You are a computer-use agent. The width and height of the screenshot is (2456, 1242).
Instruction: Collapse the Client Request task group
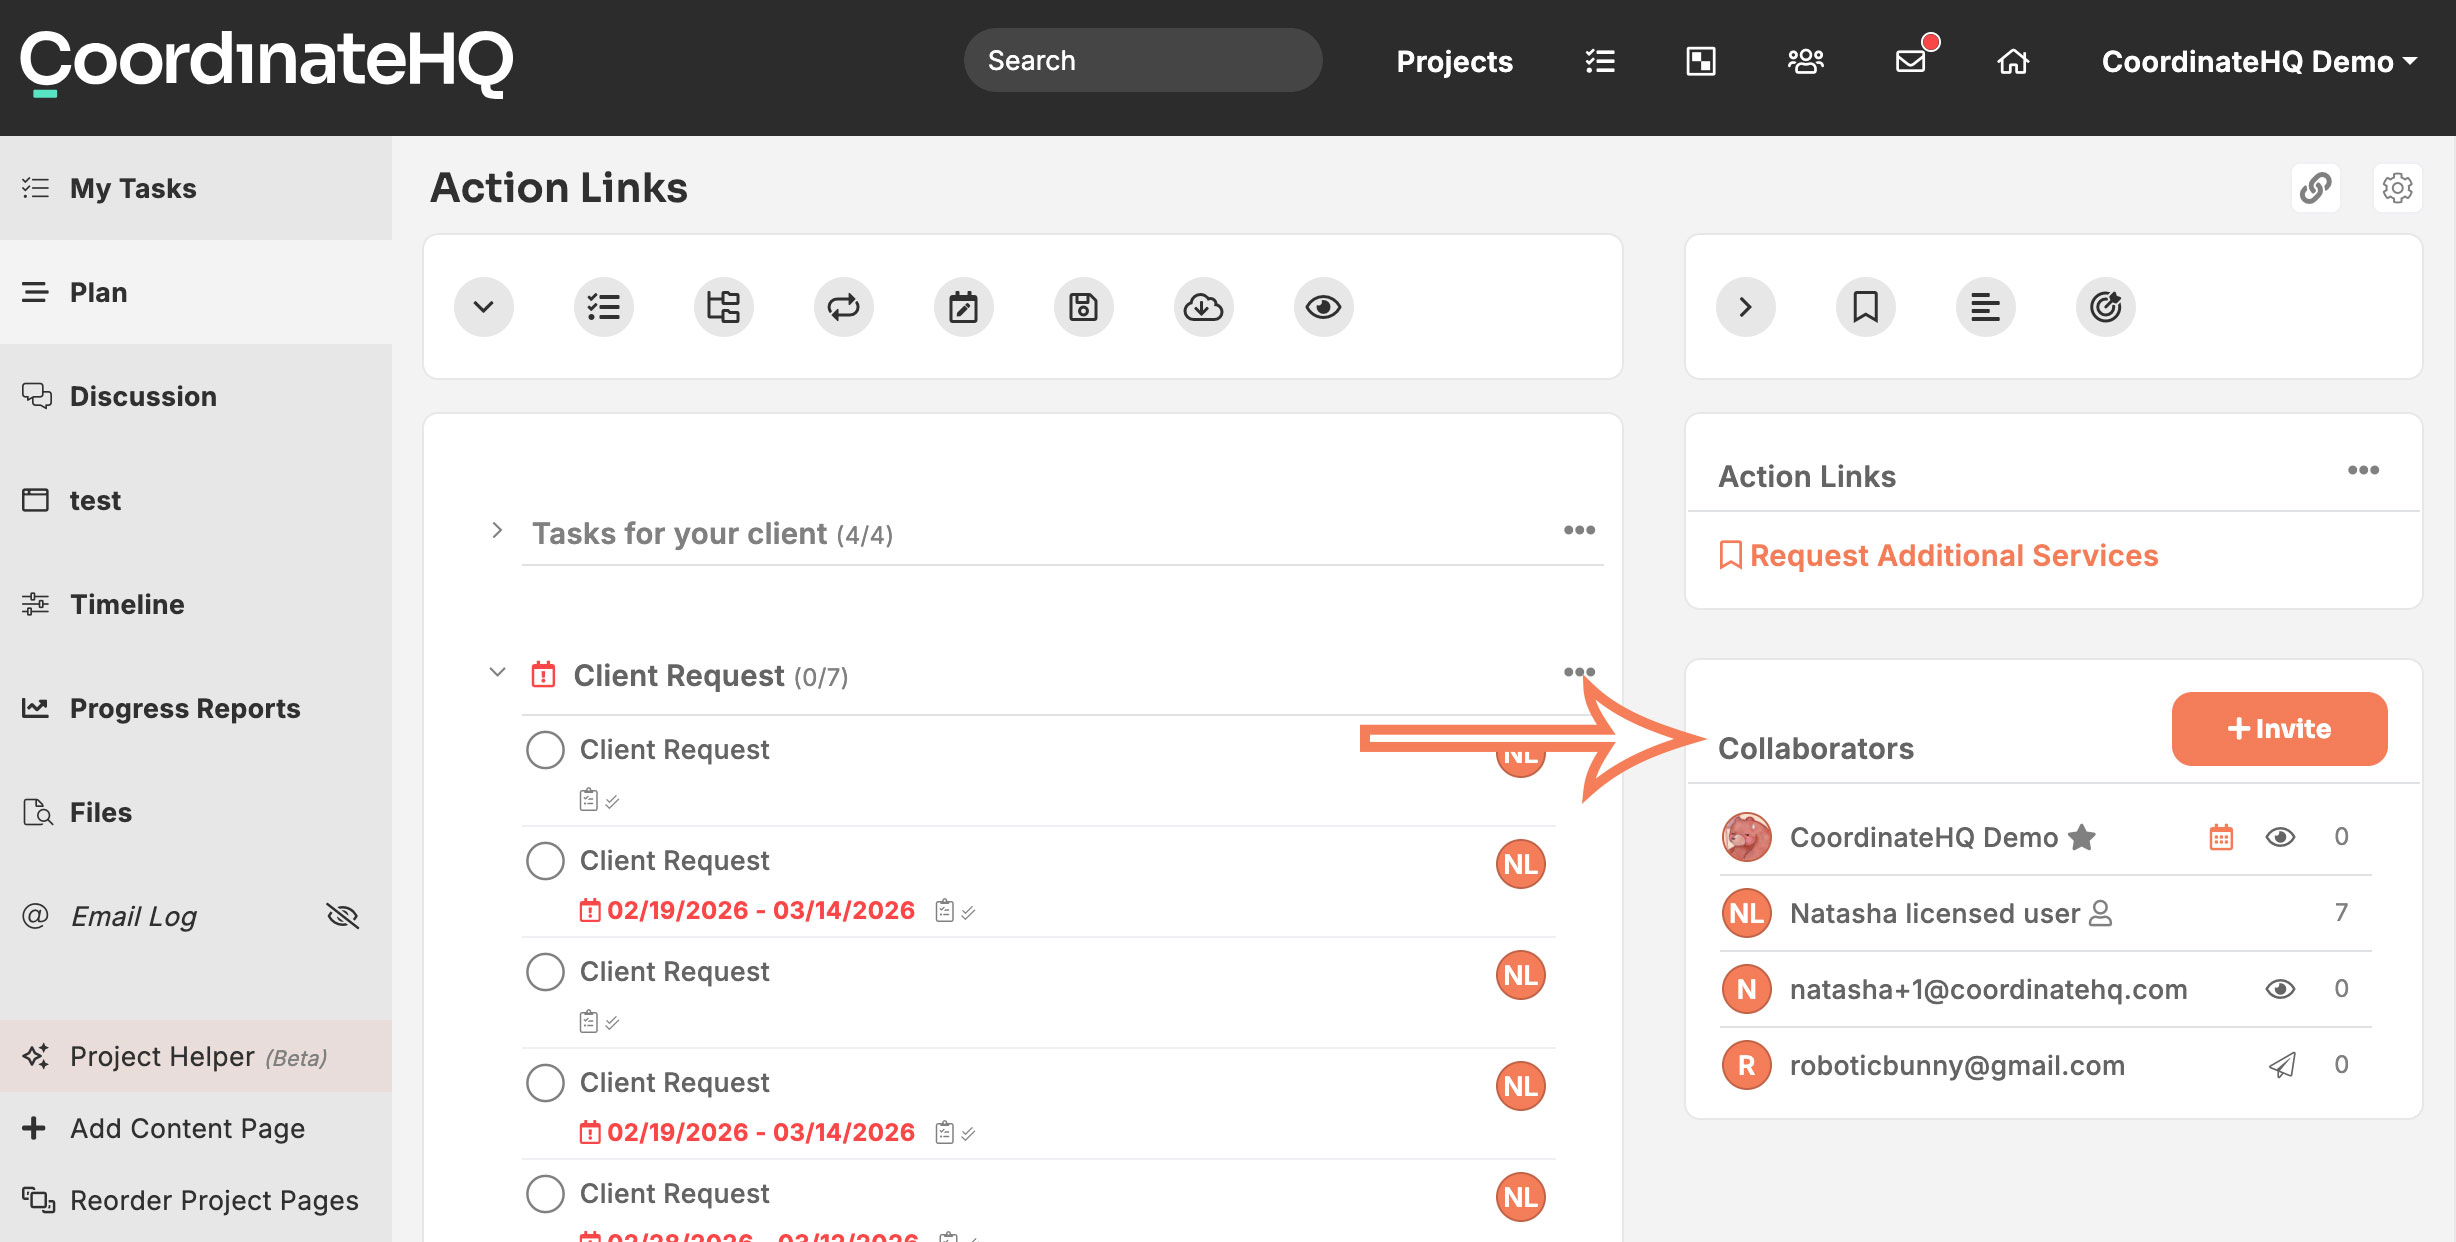tap(497, 673)
